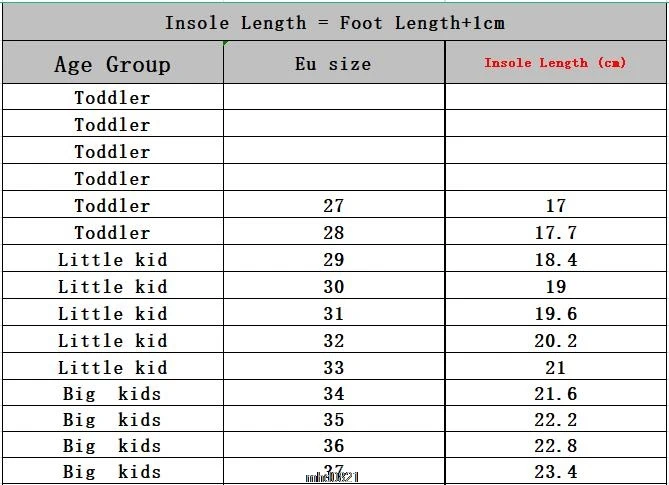Select the Little kid cell beside size 29
The height and width of the screenshot is (485, 669).
[112, 260]
